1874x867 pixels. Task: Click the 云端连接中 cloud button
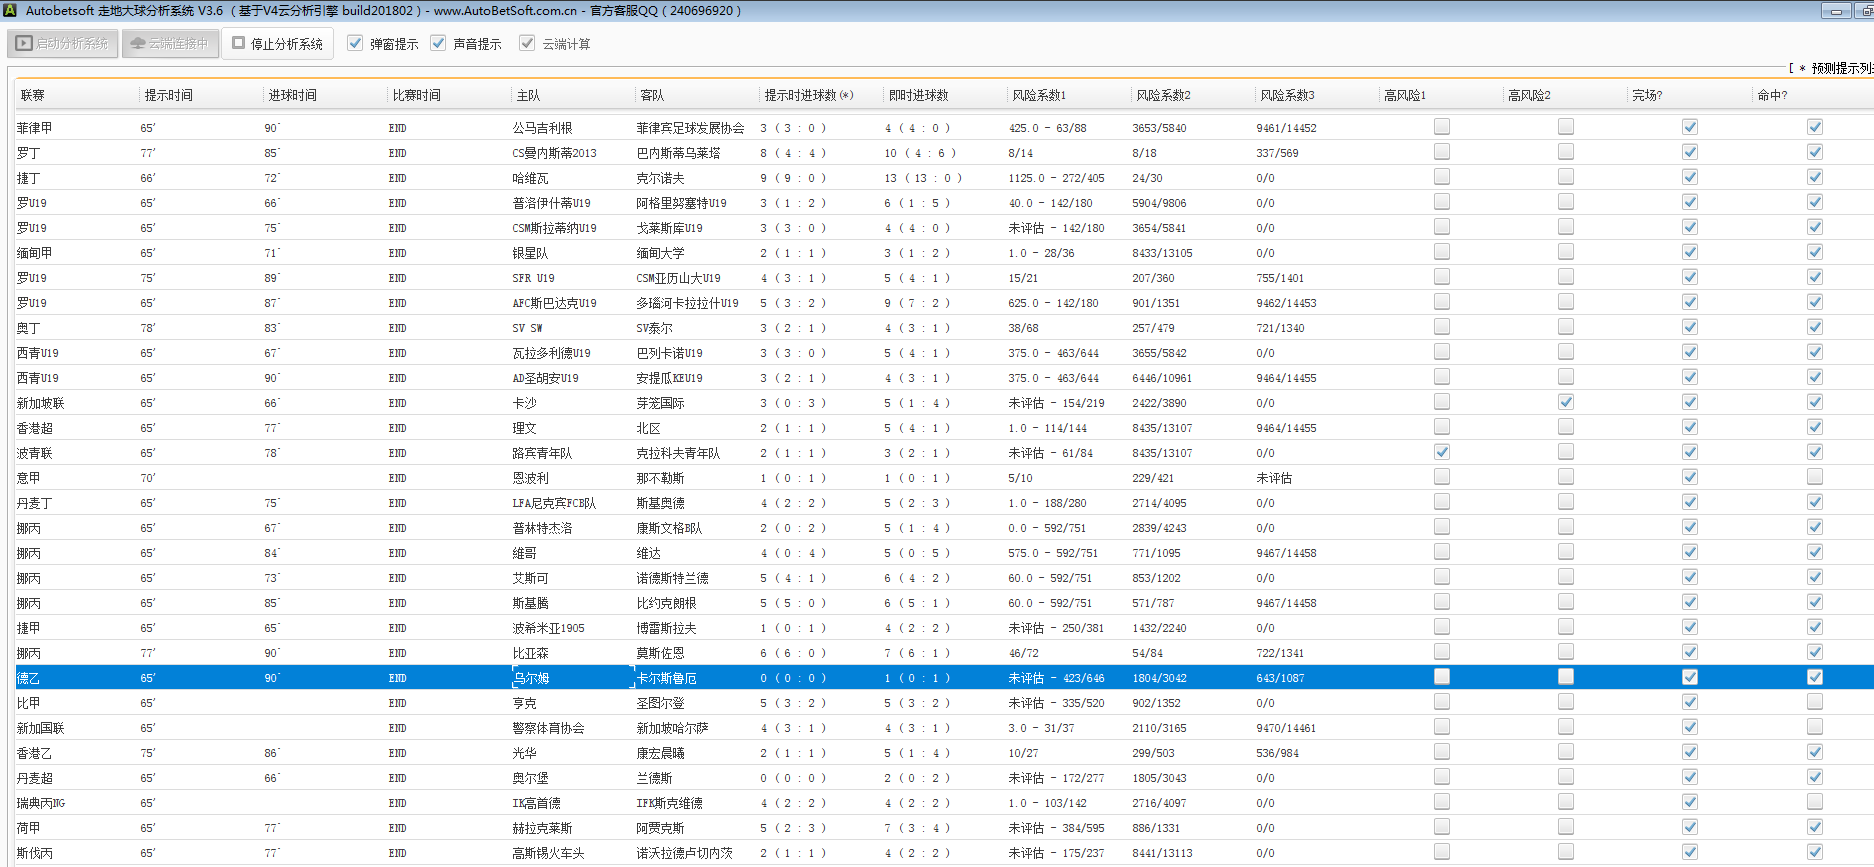click(170, 44)
